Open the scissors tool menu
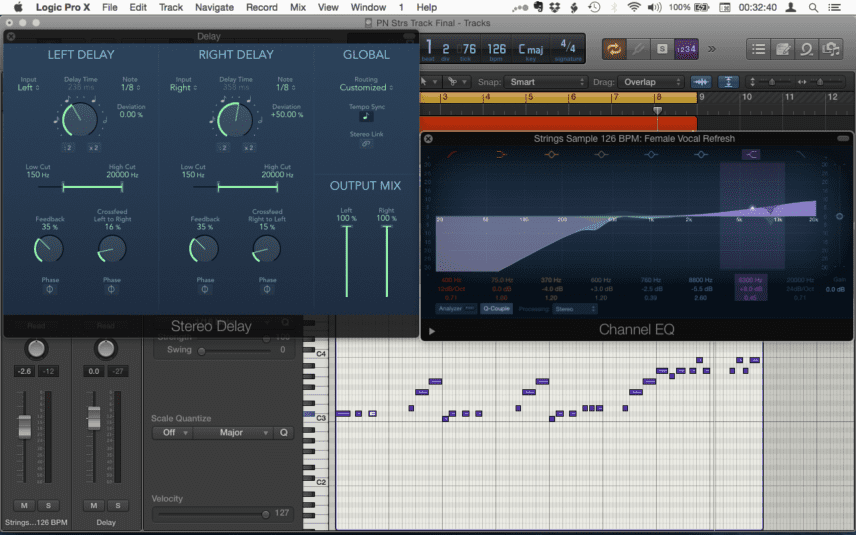The width and height of the screenshot is (856, 535). click(456, 82)
